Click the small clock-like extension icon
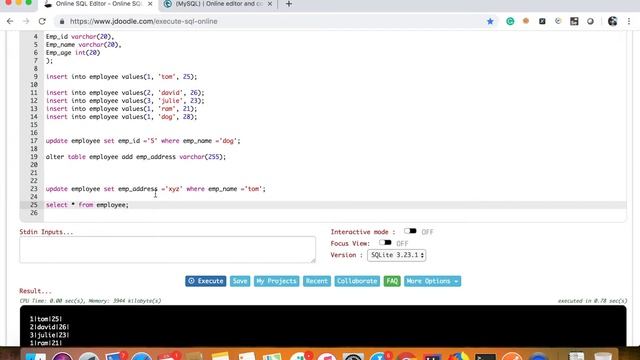640x360 pixels. coord(558,21)
